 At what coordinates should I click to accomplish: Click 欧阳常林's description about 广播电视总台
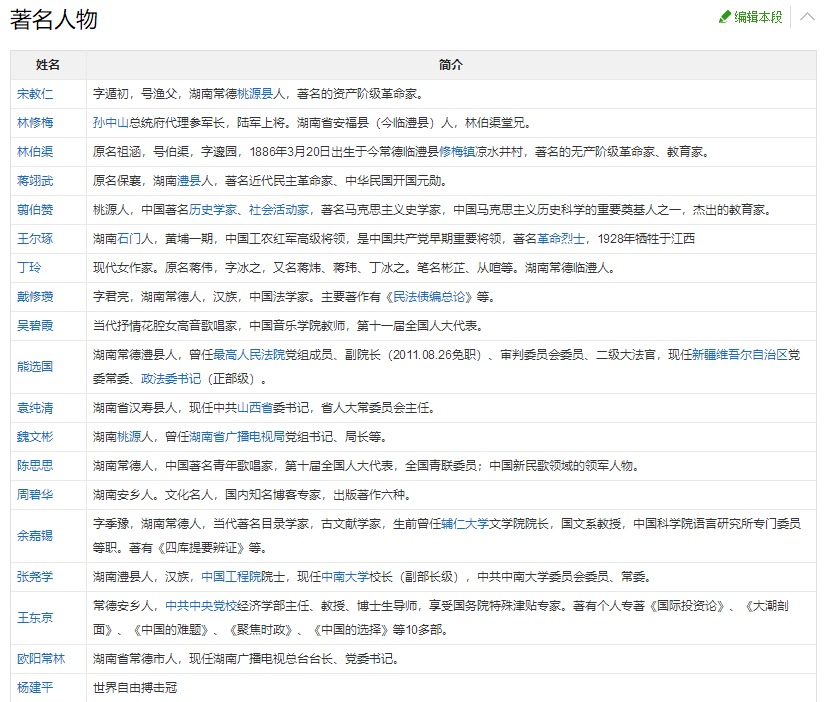(x=245, y=659)
